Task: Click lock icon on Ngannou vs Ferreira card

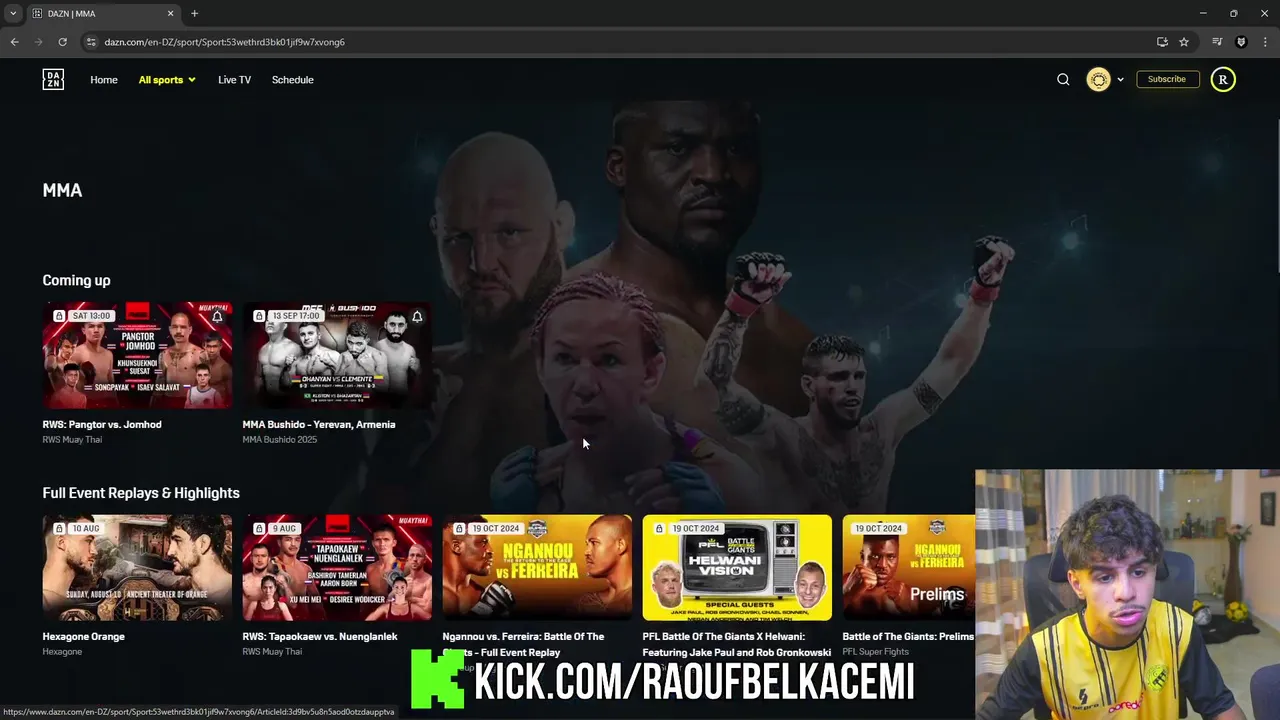Action: [x=459, y=528]
